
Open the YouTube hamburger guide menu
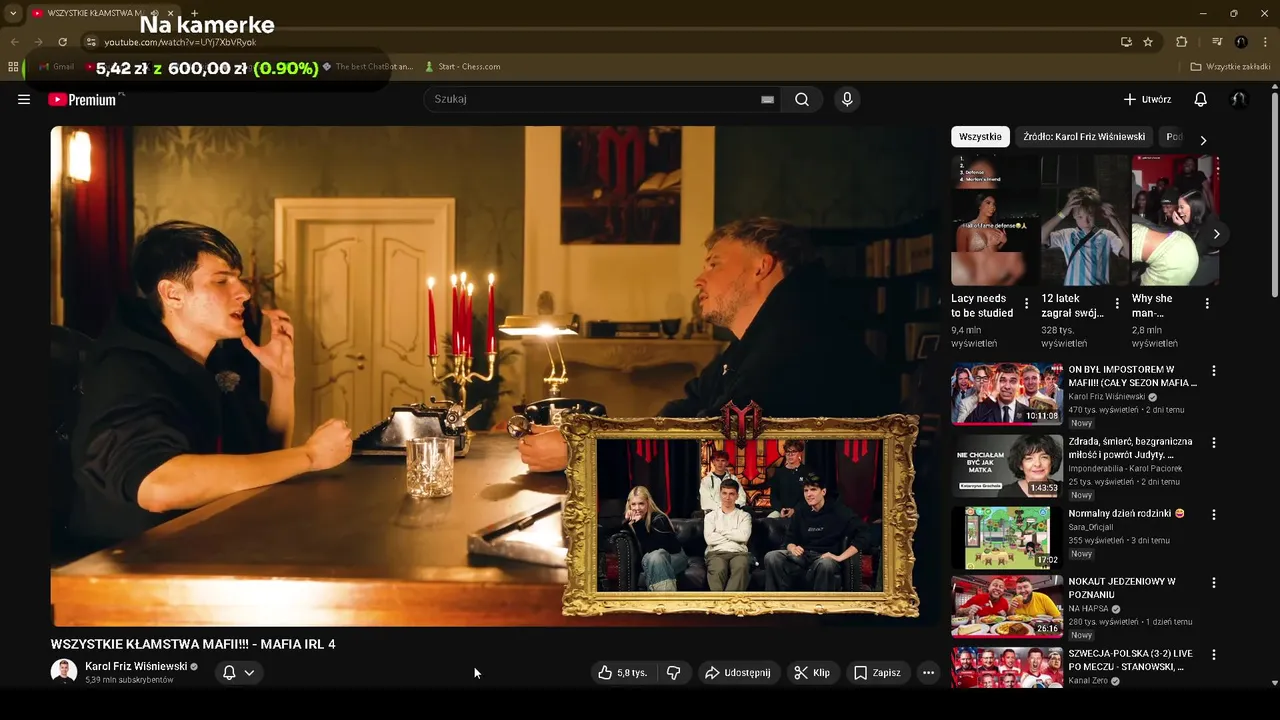click(x=24, y=99)
